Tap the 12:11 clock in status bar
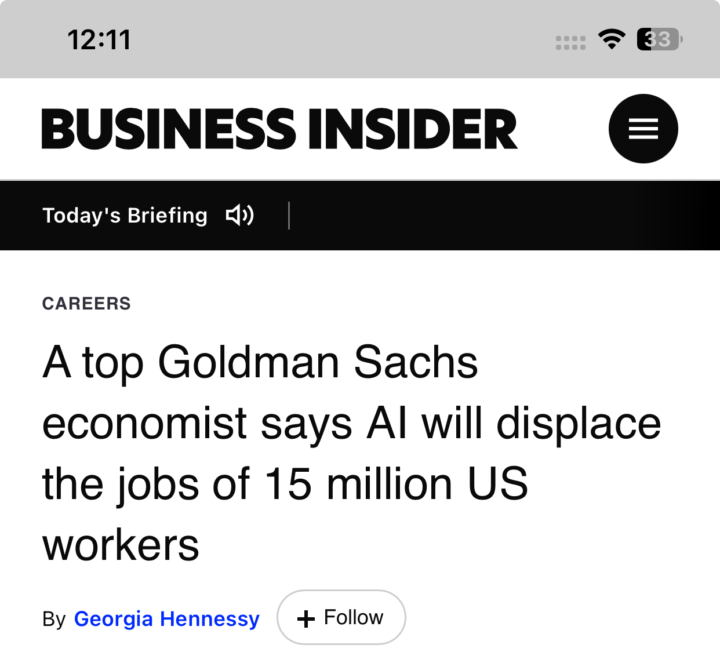The width and height of the screenshot is (720, 670). (x=99, y=39)
